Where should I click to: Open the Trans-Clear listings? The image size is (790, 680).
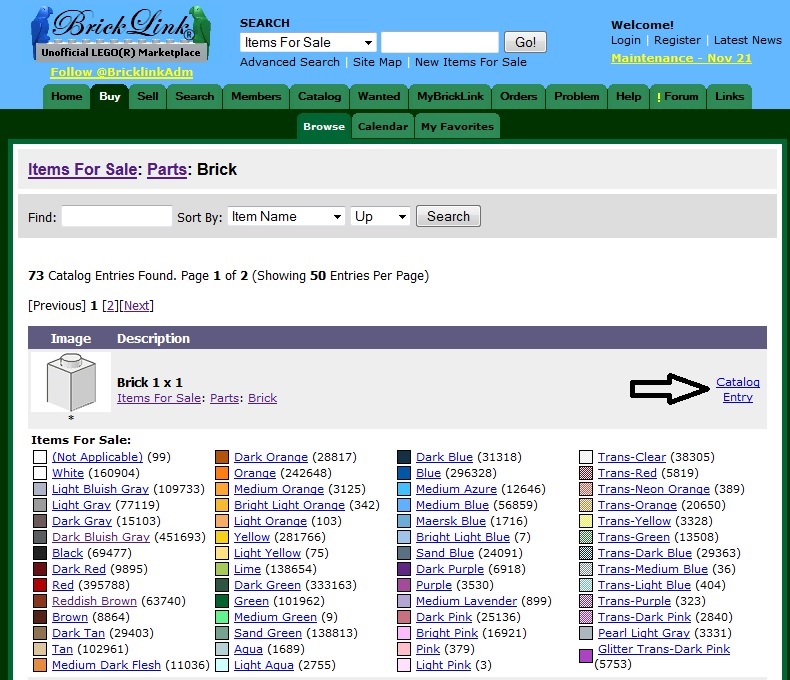coord(632,457)
